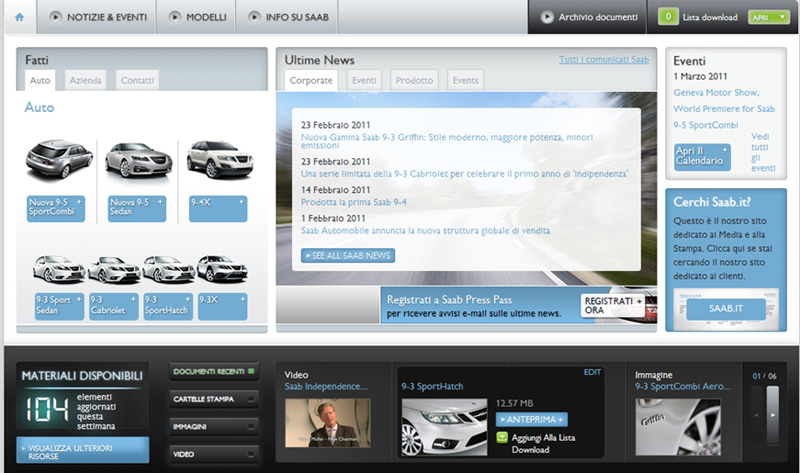The height and width of the screenshot is (473, 800).
Task: Open the Saab Independence video link
Action: click(x=326, y=387)
